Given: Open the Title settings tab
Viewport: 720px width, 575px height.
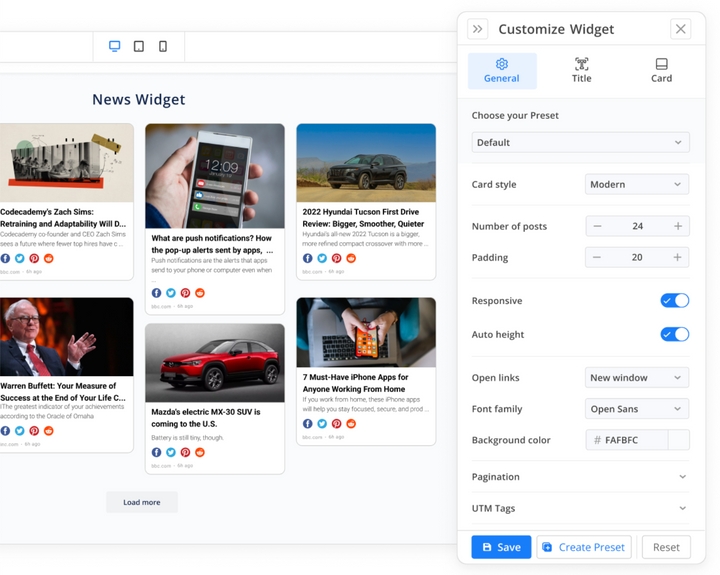Looking at the screenshot, I should pos(581,71).
